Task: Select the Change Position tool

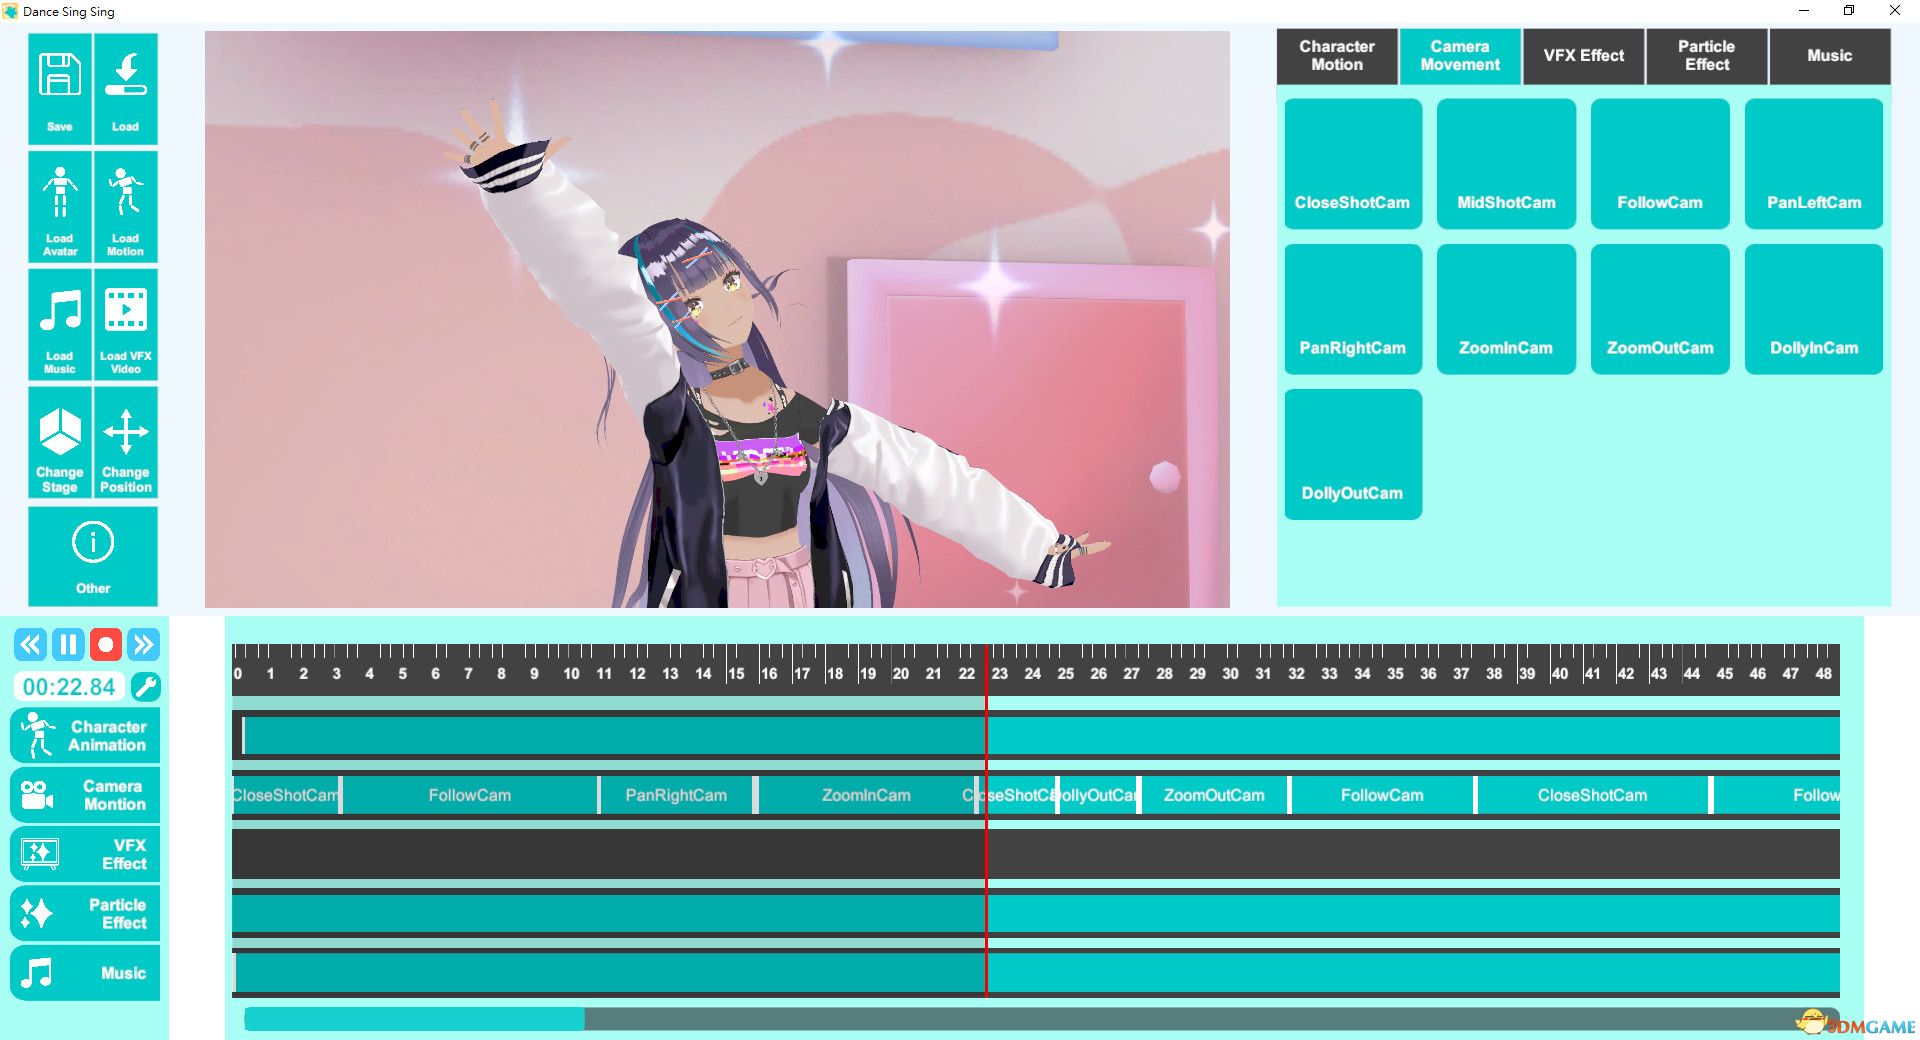Action: pos(125,443)
